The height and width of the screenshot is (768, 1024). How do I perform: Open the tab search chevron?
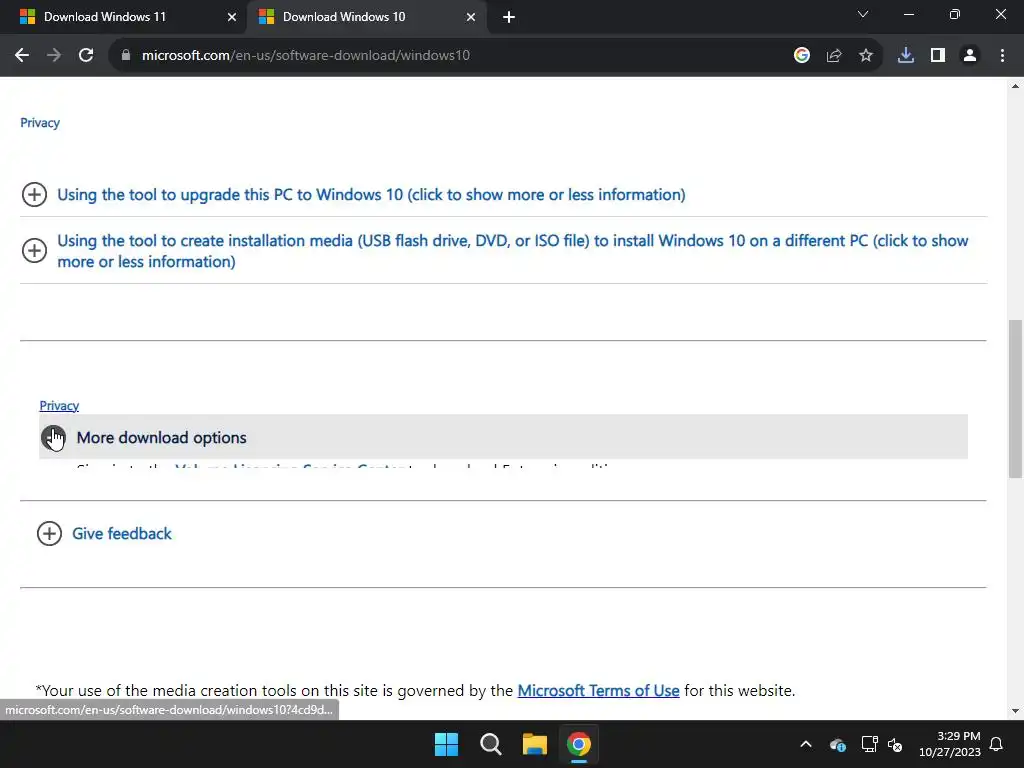pyautogui.click(x=863, y=14)
